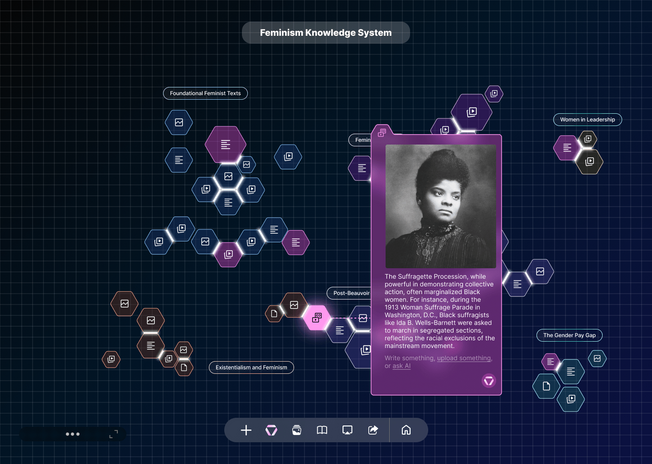This screenshot has width=652, height=464.
Task: Select purple video hexagon within the blue hexagon chain
Action: [228, 254]
